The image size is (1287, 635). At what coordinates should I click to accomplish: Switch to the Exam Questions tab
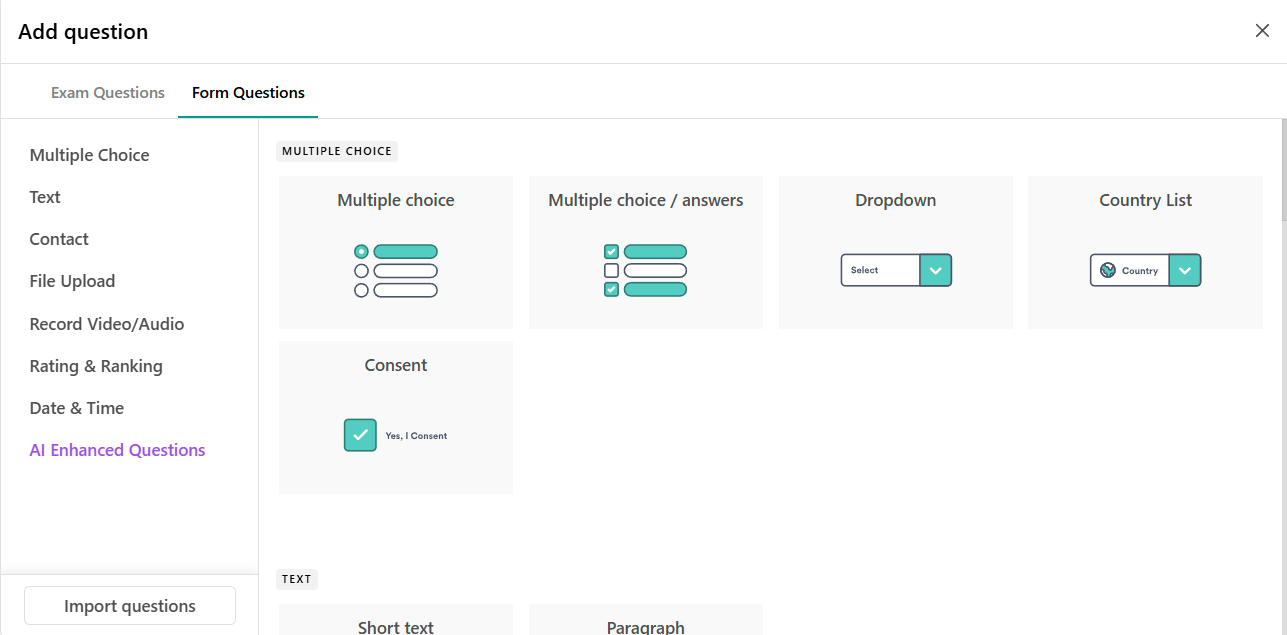(108, 92)
